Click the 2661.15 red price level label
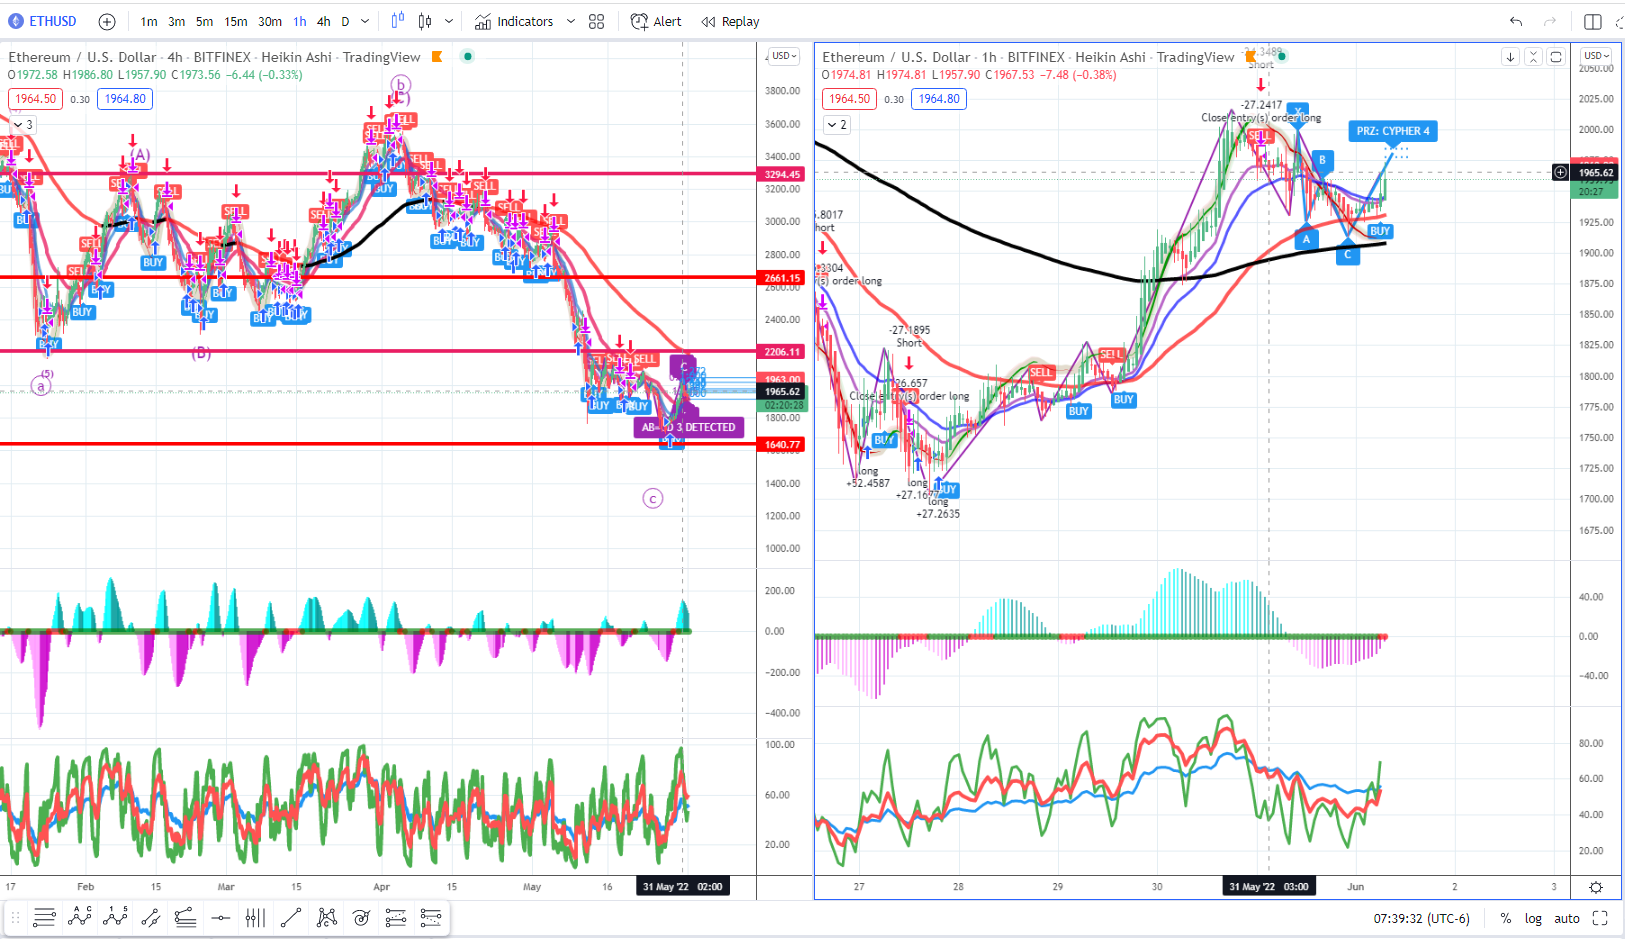Viewport: 1625px width, 939px height. tap(783, 278)
